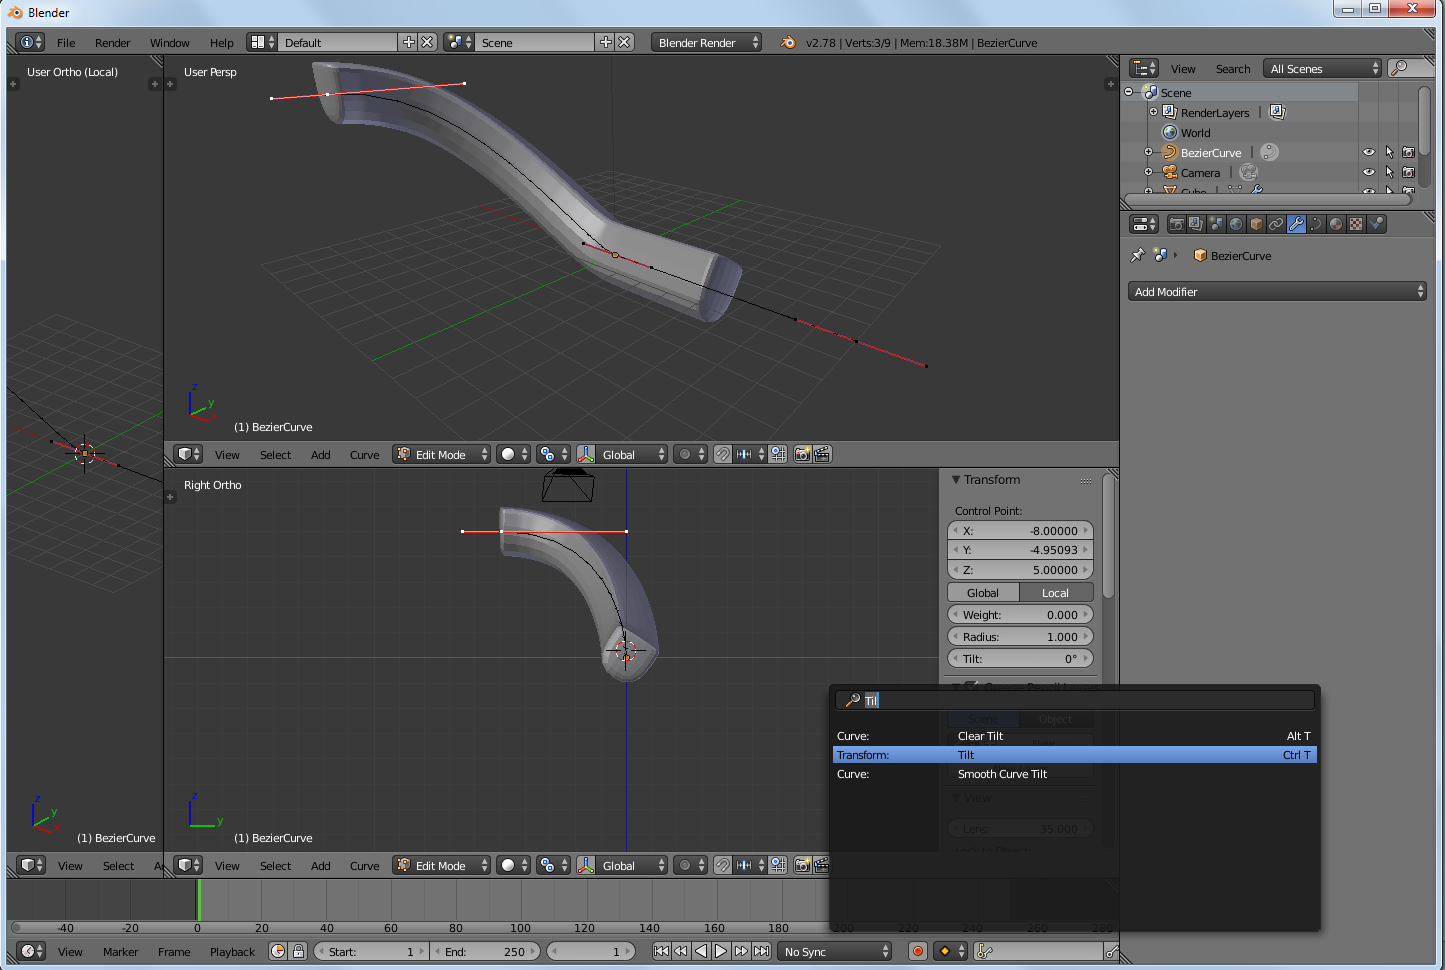
Task: Open the Curve data properties tab
Action: pos(1316,224)
